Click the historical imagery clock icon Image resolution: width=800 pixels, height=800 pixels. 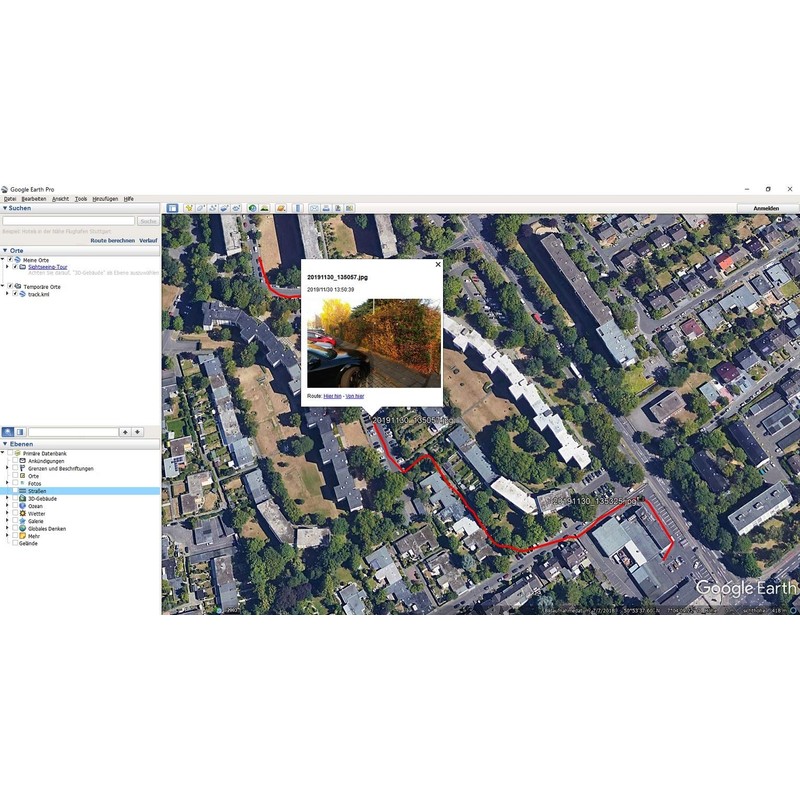tap(252, 208)
